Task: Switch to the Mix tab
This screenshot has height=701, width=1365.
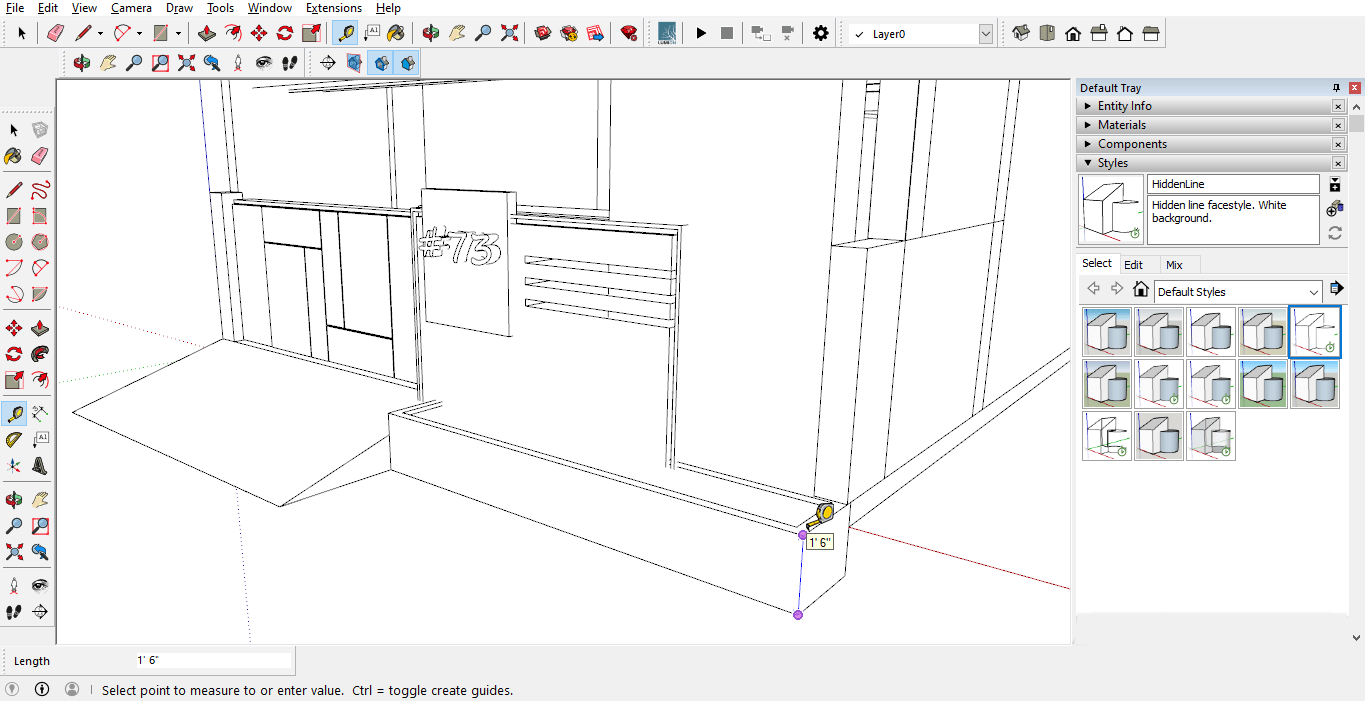Action: tap(1174, 265)
